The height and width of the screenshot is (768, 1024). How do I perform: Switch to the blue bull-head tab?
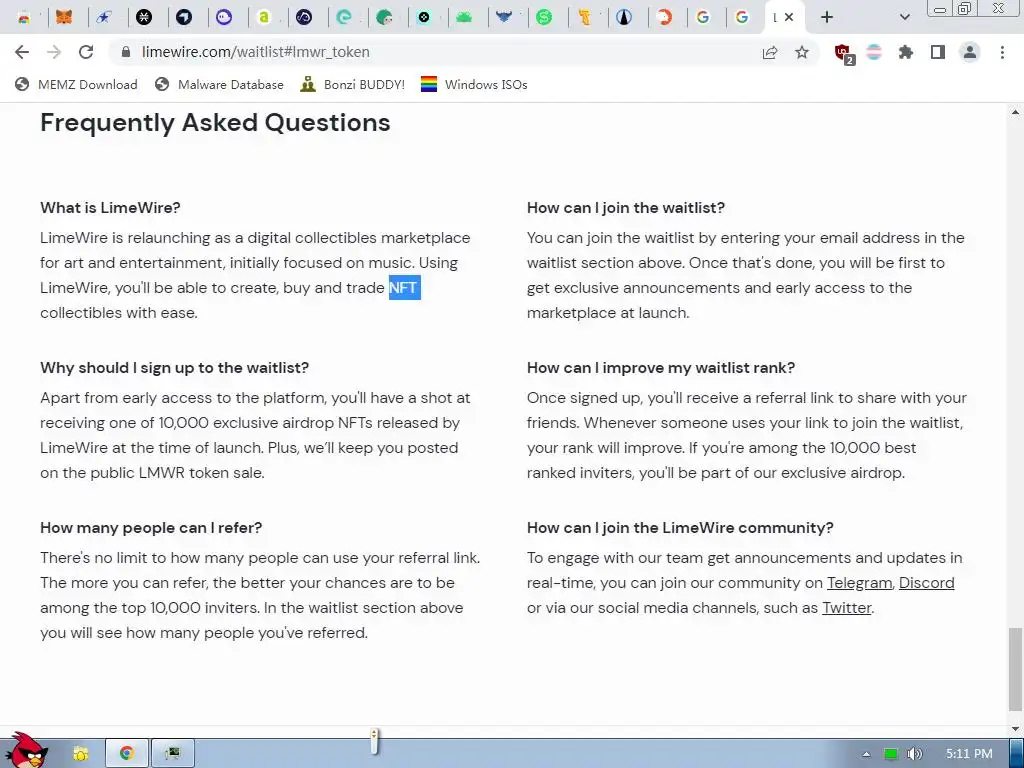pos(504,18)
